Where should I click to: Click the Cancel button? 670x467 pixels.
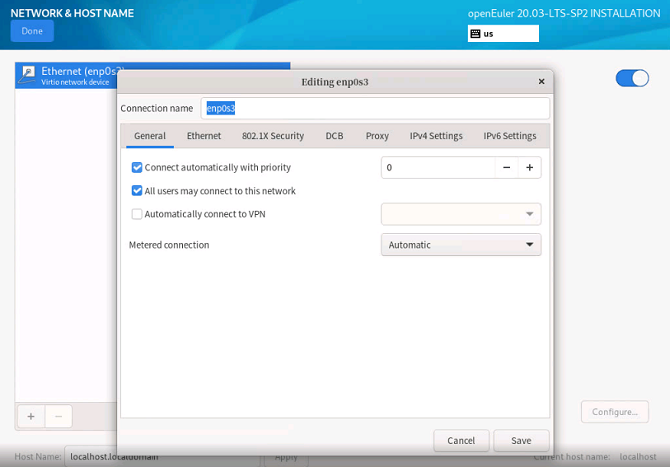click(x=461, y=440)
